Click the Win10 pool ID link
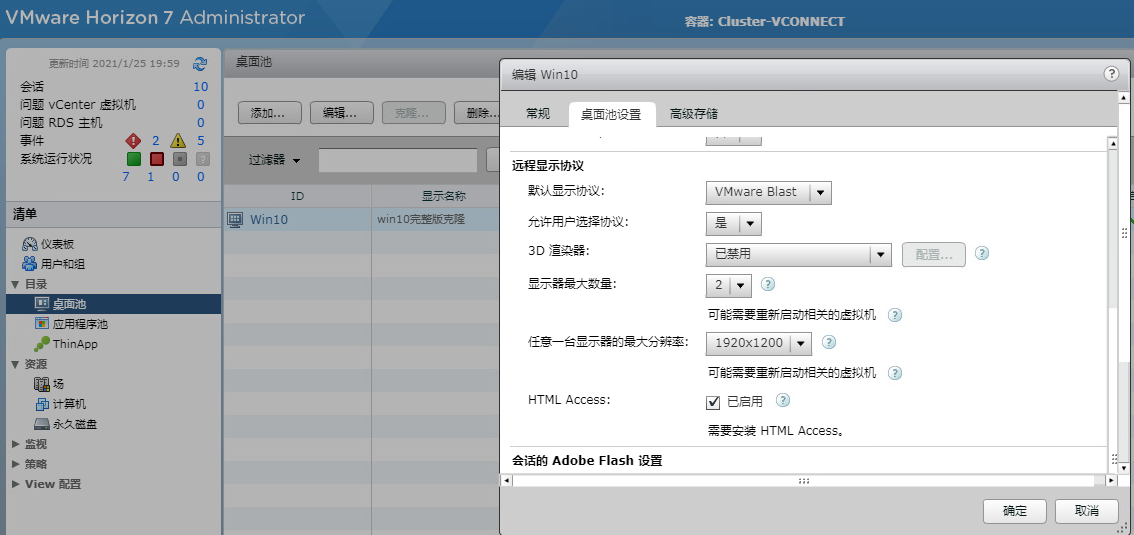This screenshot has height=535, width=1134. [x=269, y=220]
